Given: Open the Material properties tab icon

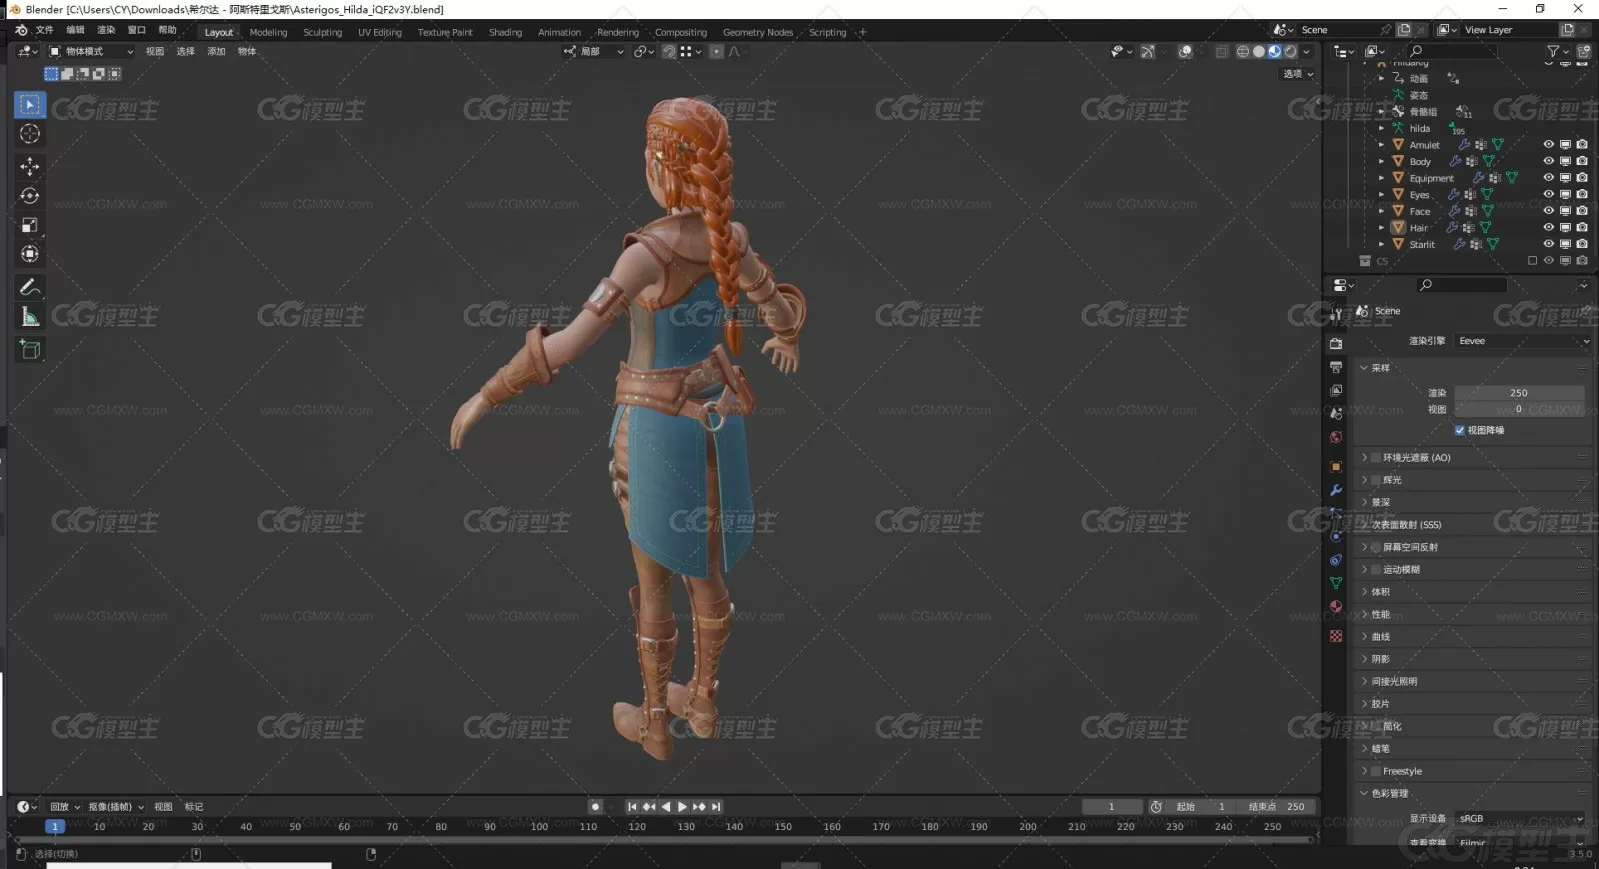Looking at the screenshot, I should pyautogui.click(x=1336, y=606).
